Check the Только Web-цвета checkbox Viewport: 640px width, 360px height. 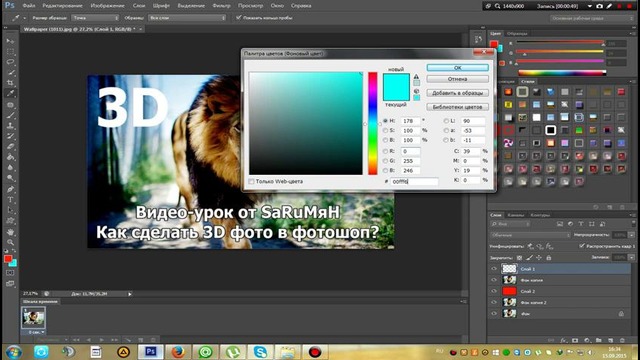[251, 181]
